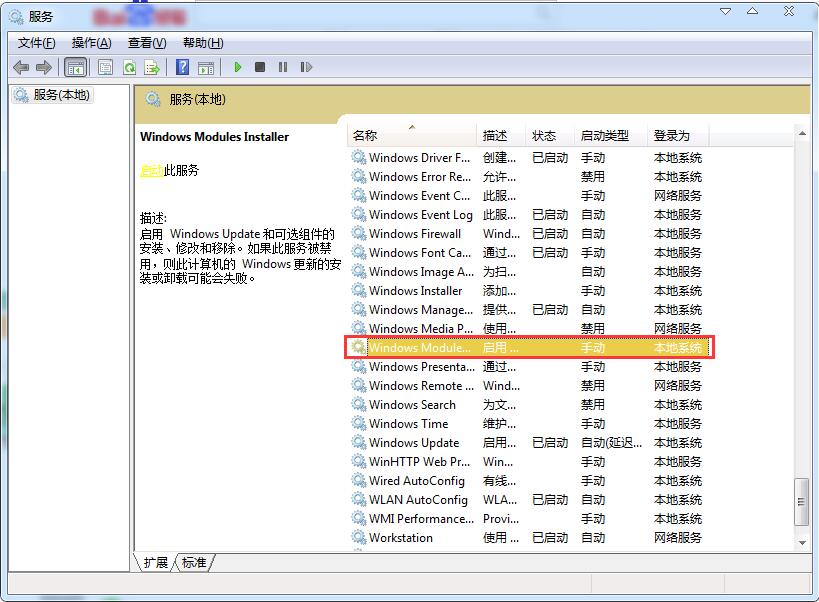Click the Services gear icon in title bar

click(16, 16)
